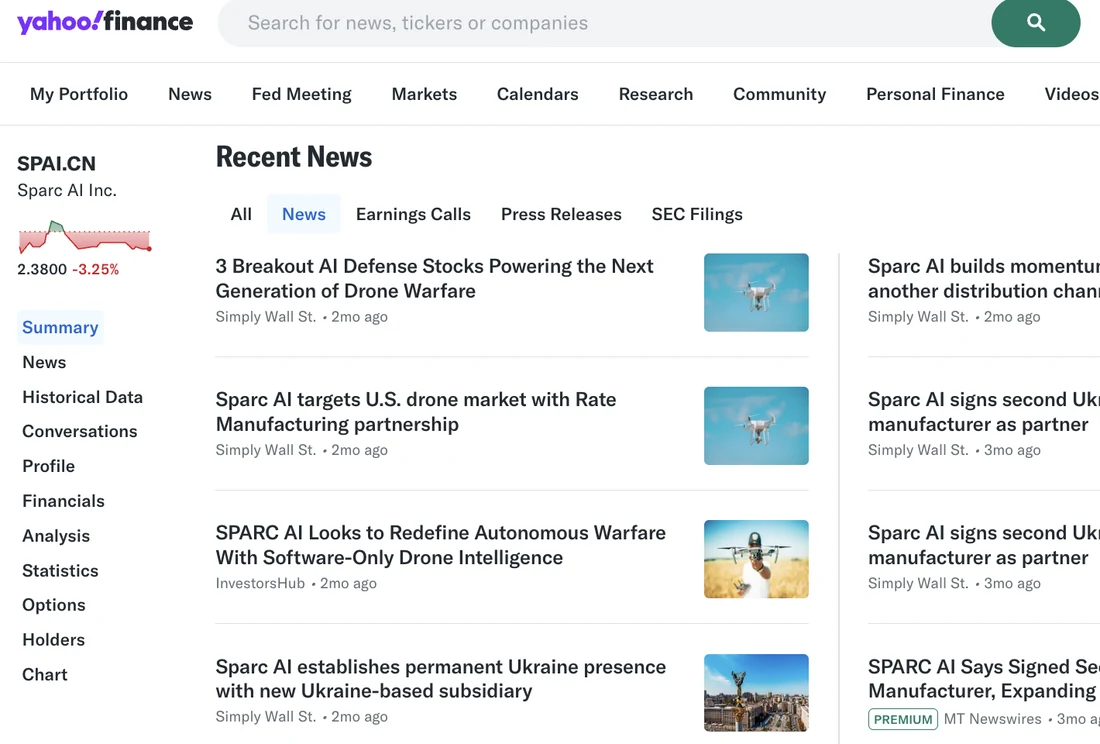Click the SPAI.CN mini price sparkline chart
Viewport: 1100px width, 744px height.
tap(84, 237)
